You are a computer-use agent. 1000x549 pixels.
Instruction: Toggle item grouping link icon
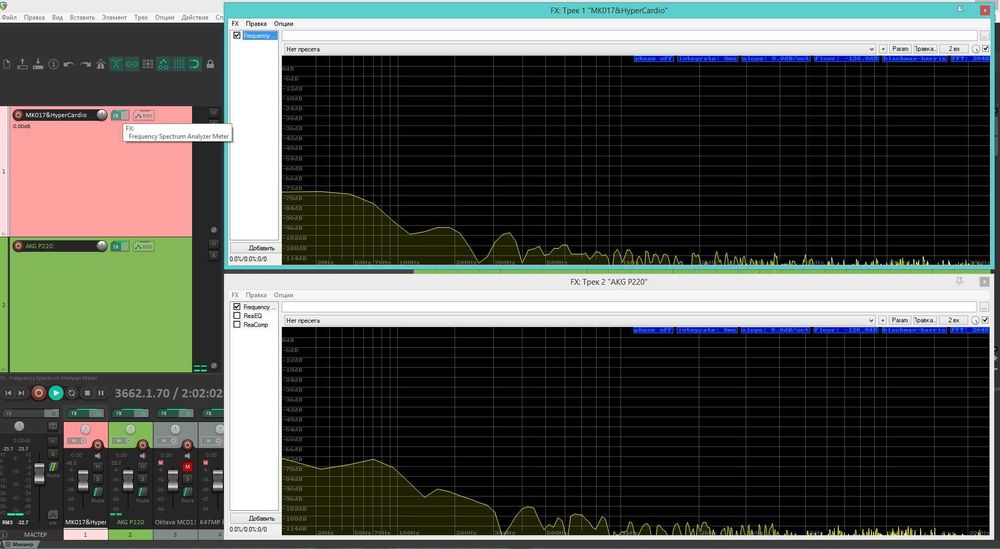[132, 64]
